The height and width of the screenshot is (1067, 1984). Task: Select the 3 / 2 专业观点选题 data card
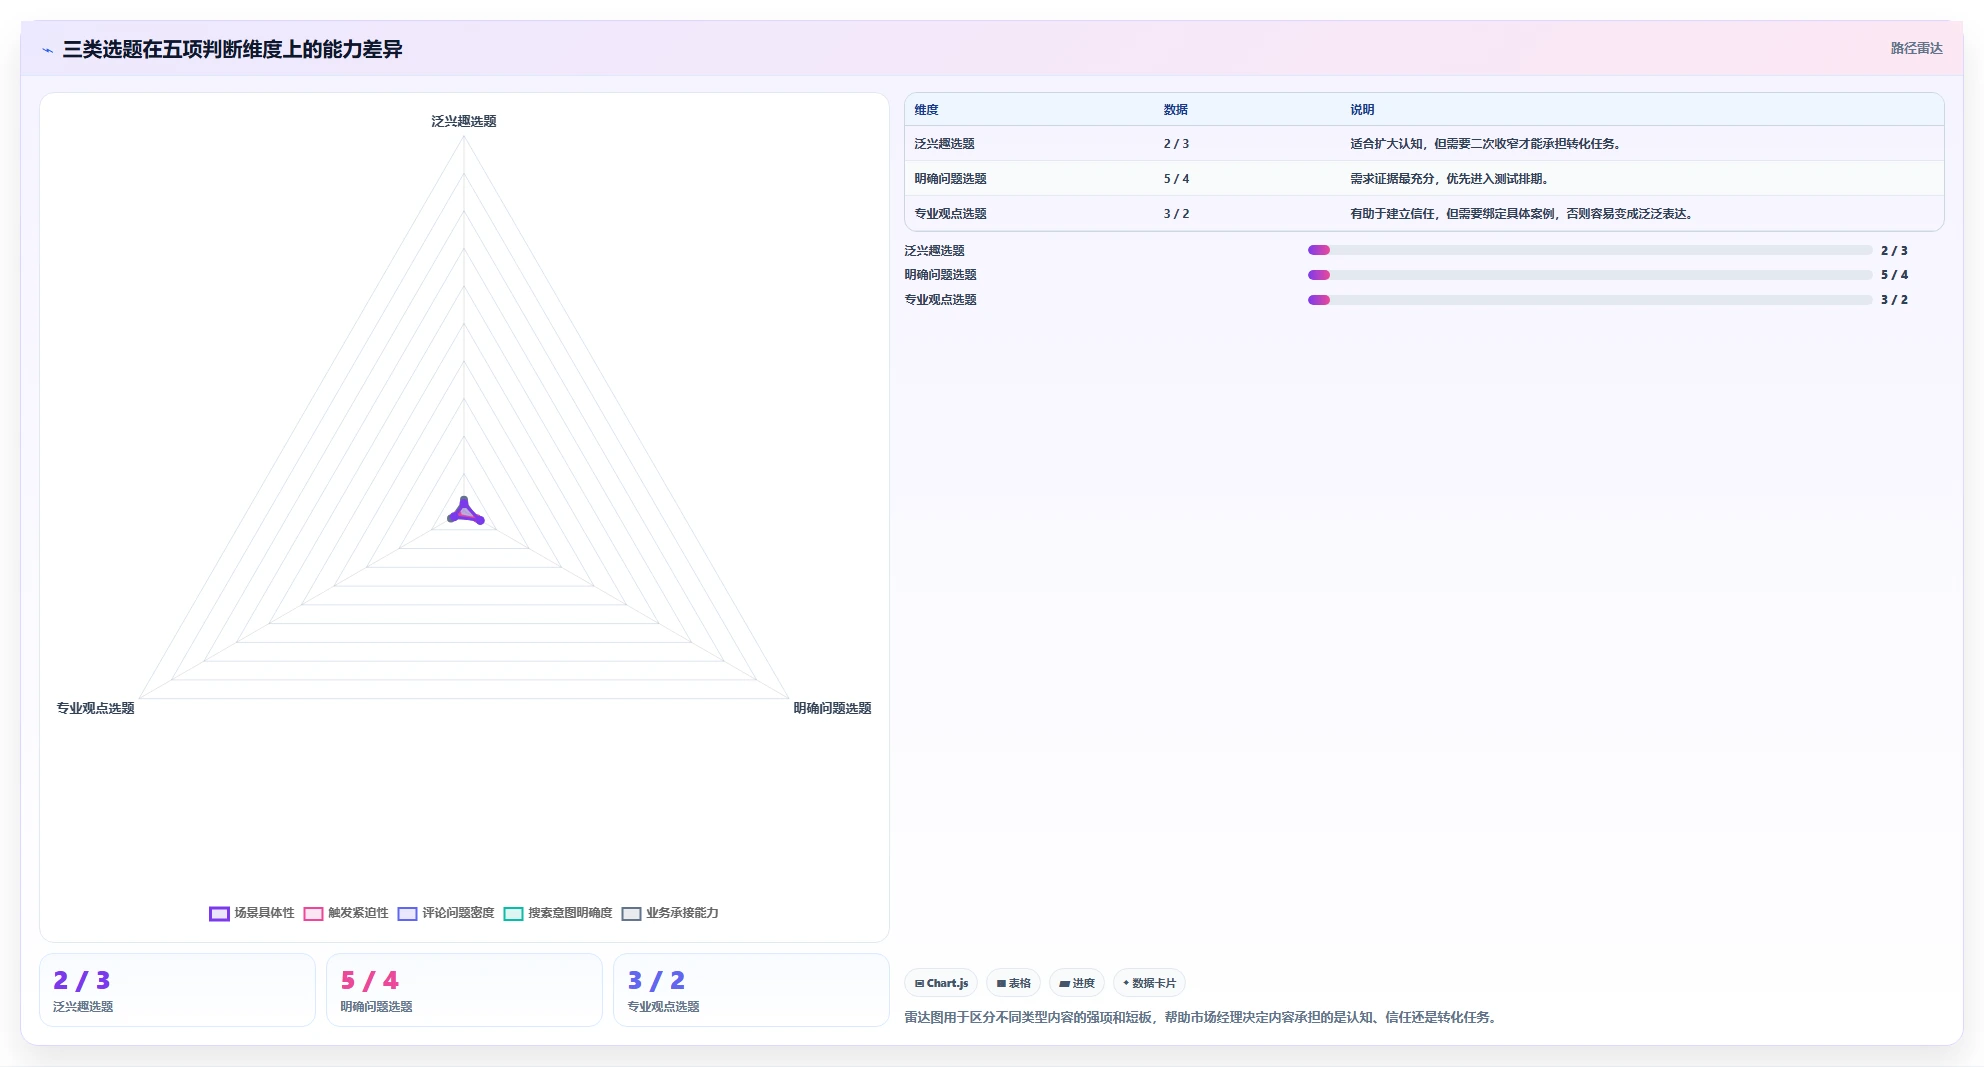click(x=751, y=990)
